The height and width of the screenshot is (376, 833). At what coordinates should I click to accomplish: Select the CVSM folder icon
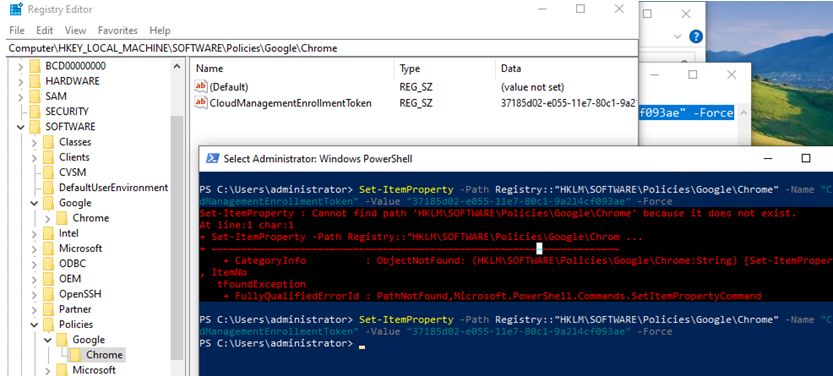click(49, 172)
